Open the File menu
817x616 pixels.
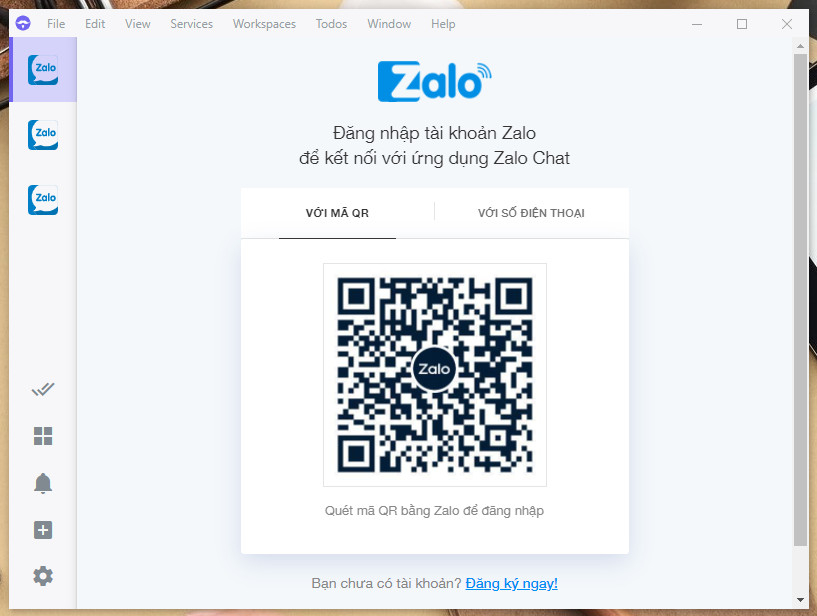56,24
